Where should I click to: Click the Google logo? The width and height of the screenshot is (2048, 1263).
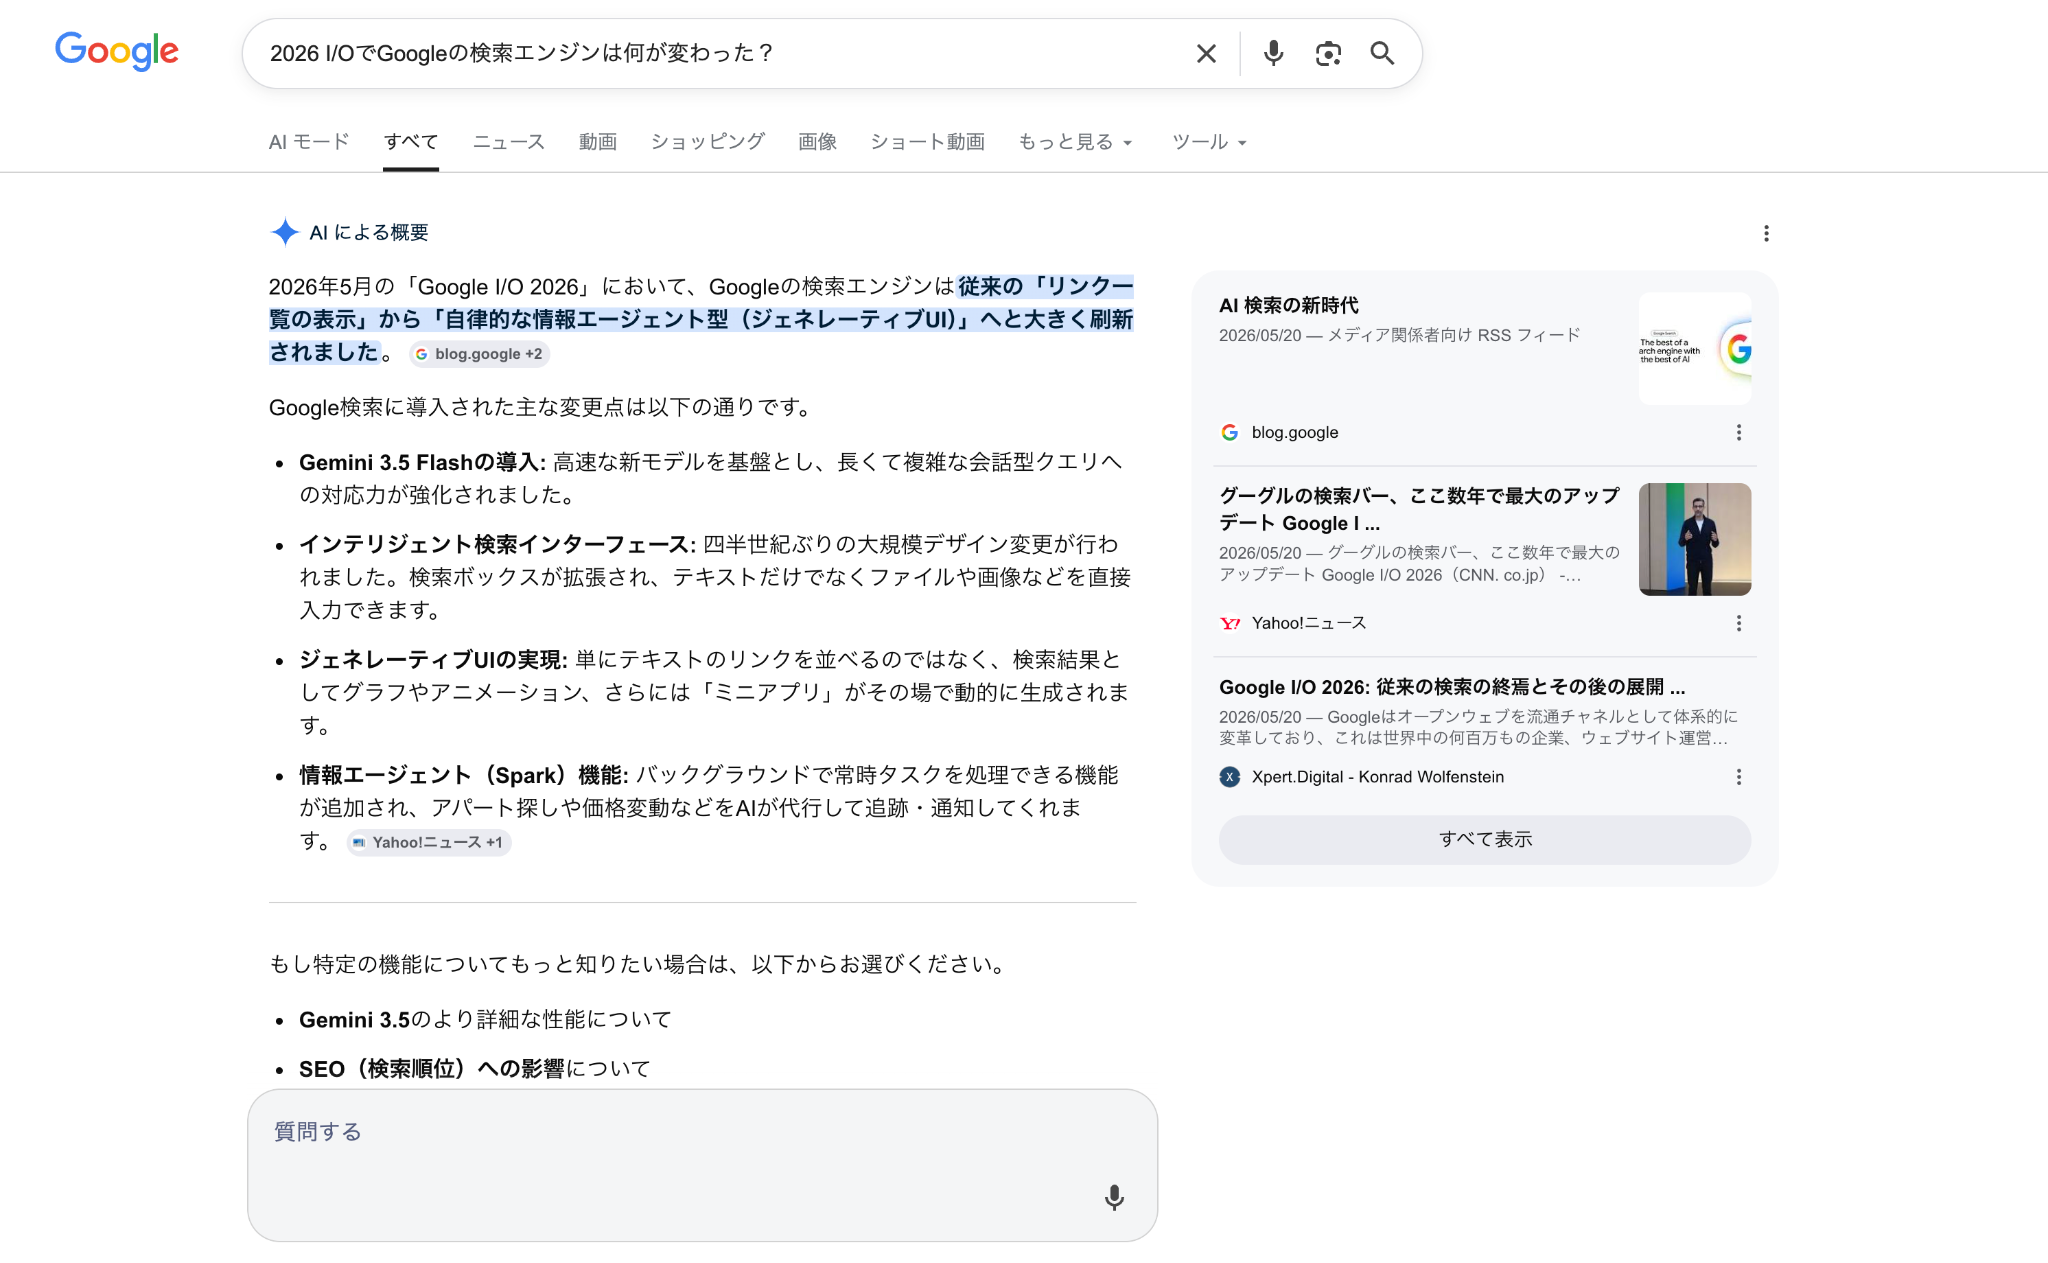tap(117, 51)
